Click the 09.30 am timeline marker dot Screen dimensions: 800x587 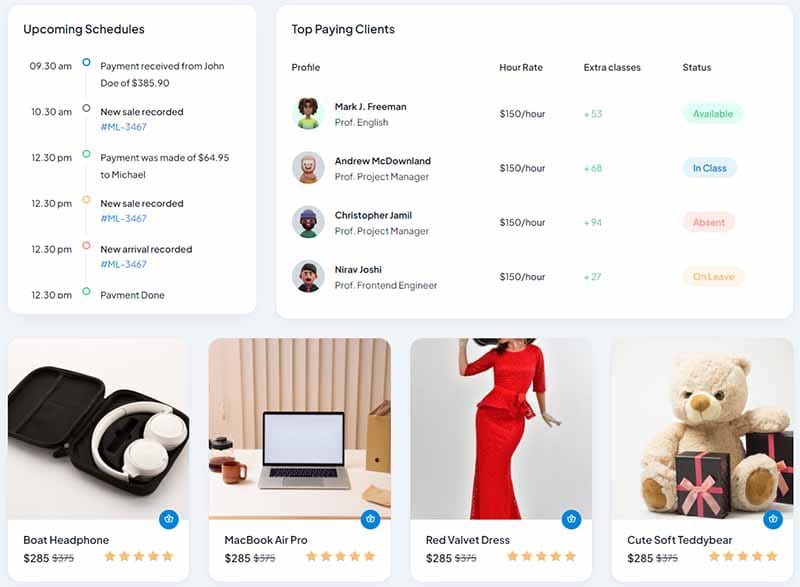point(86,62)
